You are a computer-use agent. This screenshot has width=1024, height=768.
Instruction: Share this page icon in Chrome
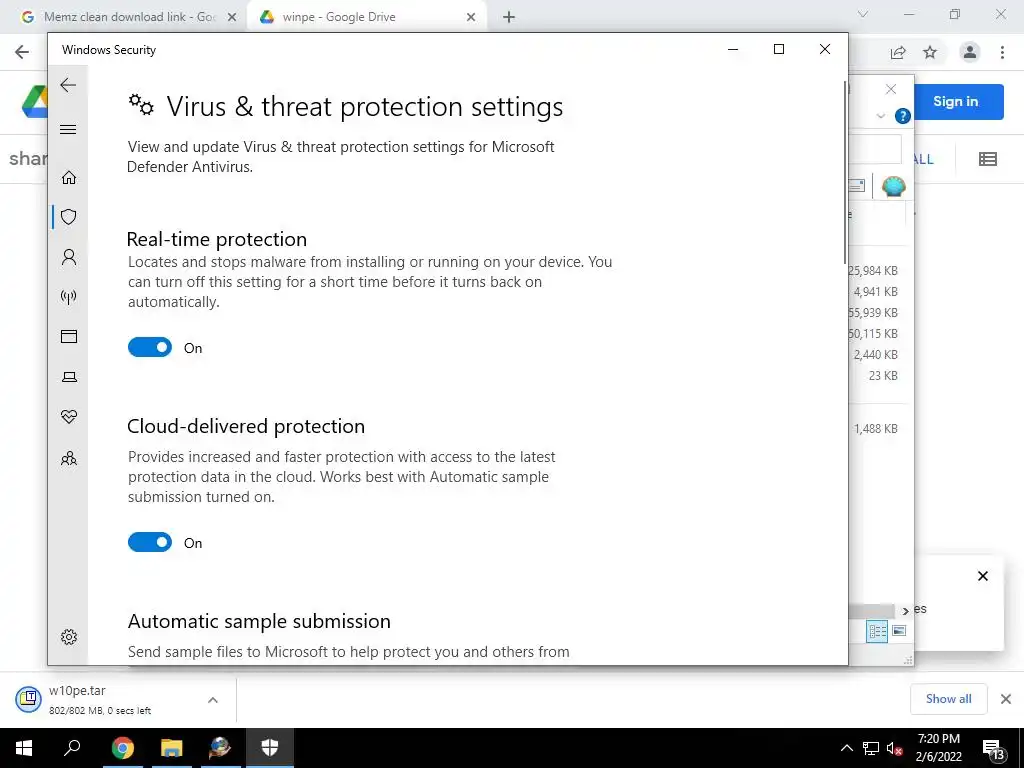pos(898,53)
